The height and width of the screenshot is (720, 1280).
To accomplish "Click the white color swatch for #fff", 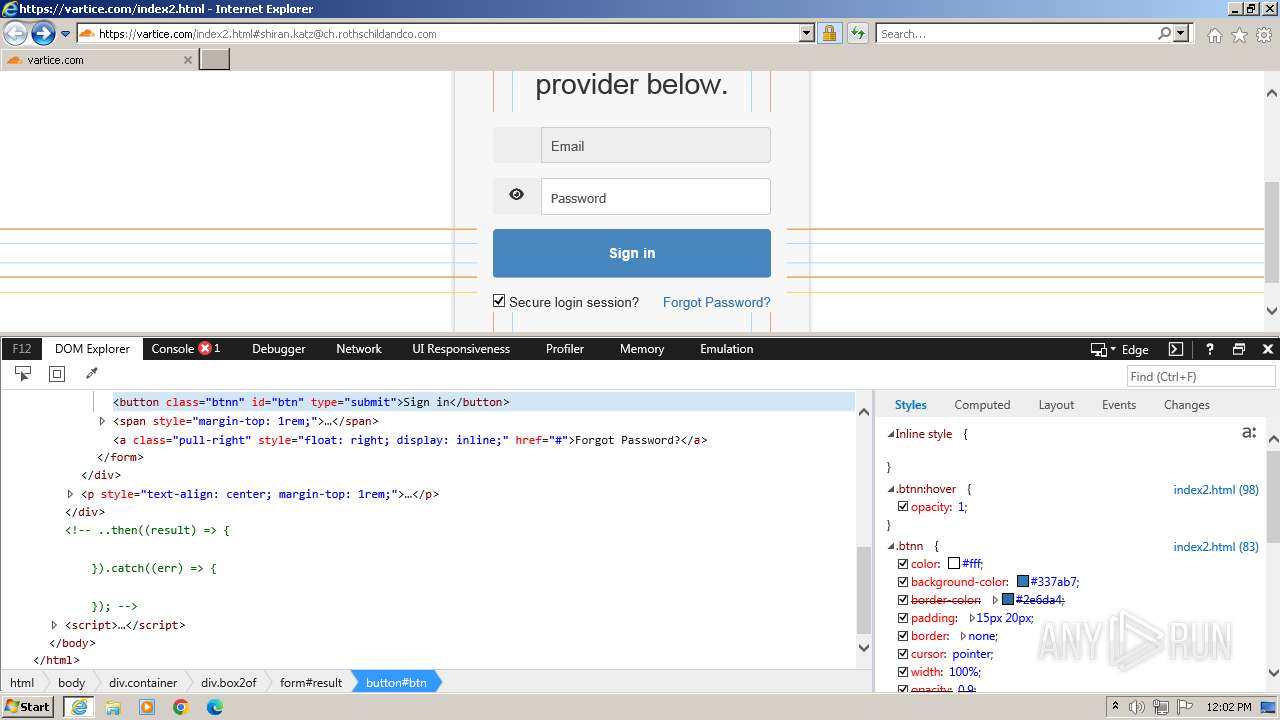I will pyautogui.click(x=954, y=564).
